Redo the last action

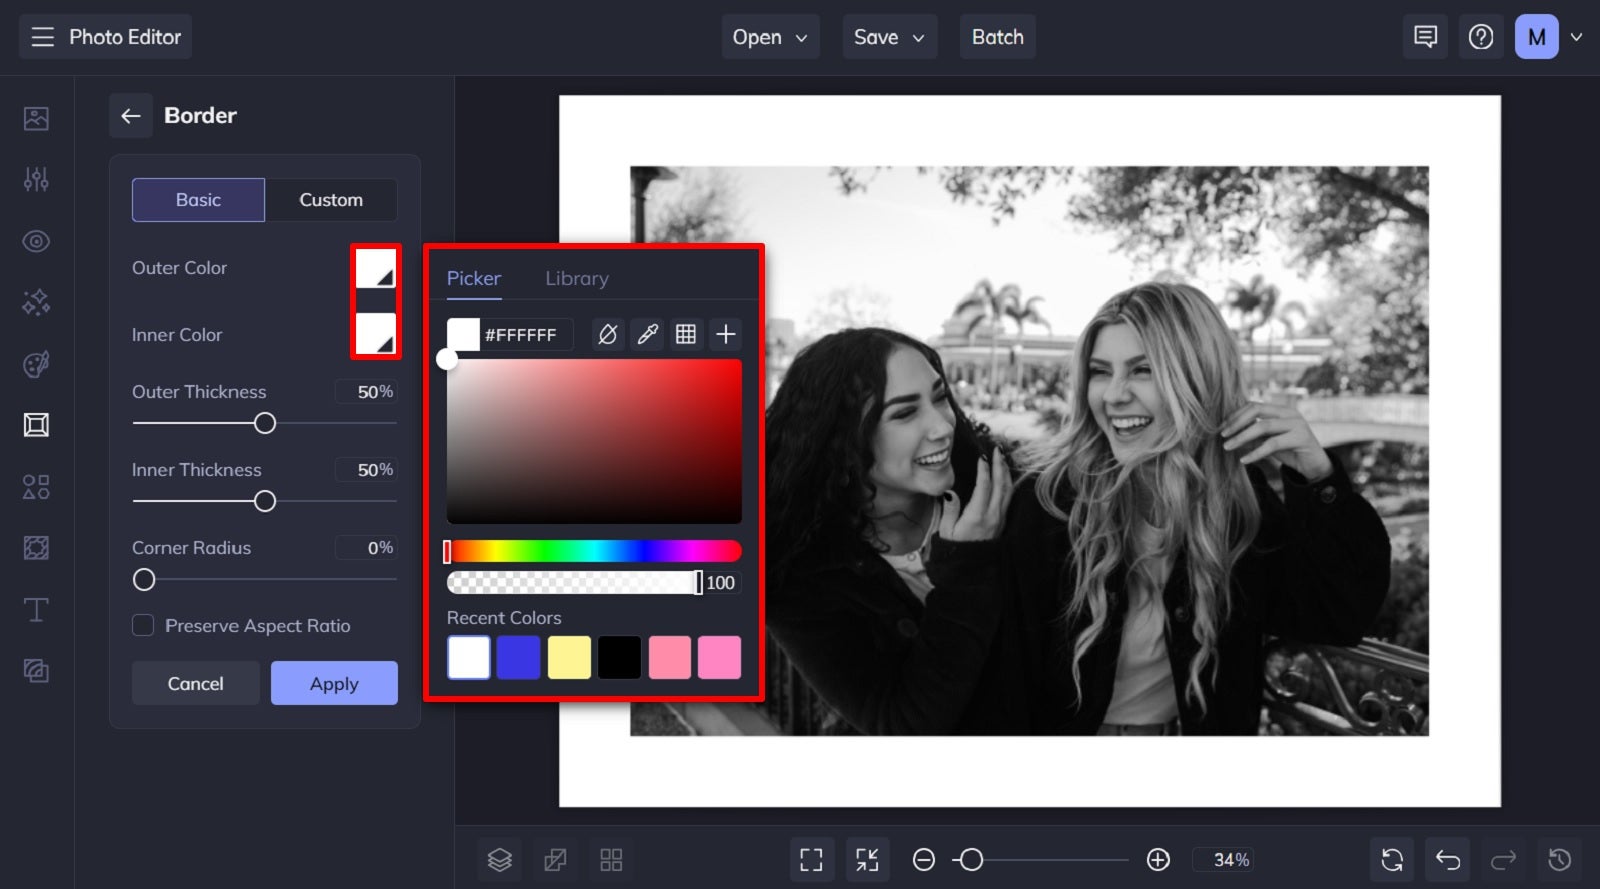(x=1504, y=860)
